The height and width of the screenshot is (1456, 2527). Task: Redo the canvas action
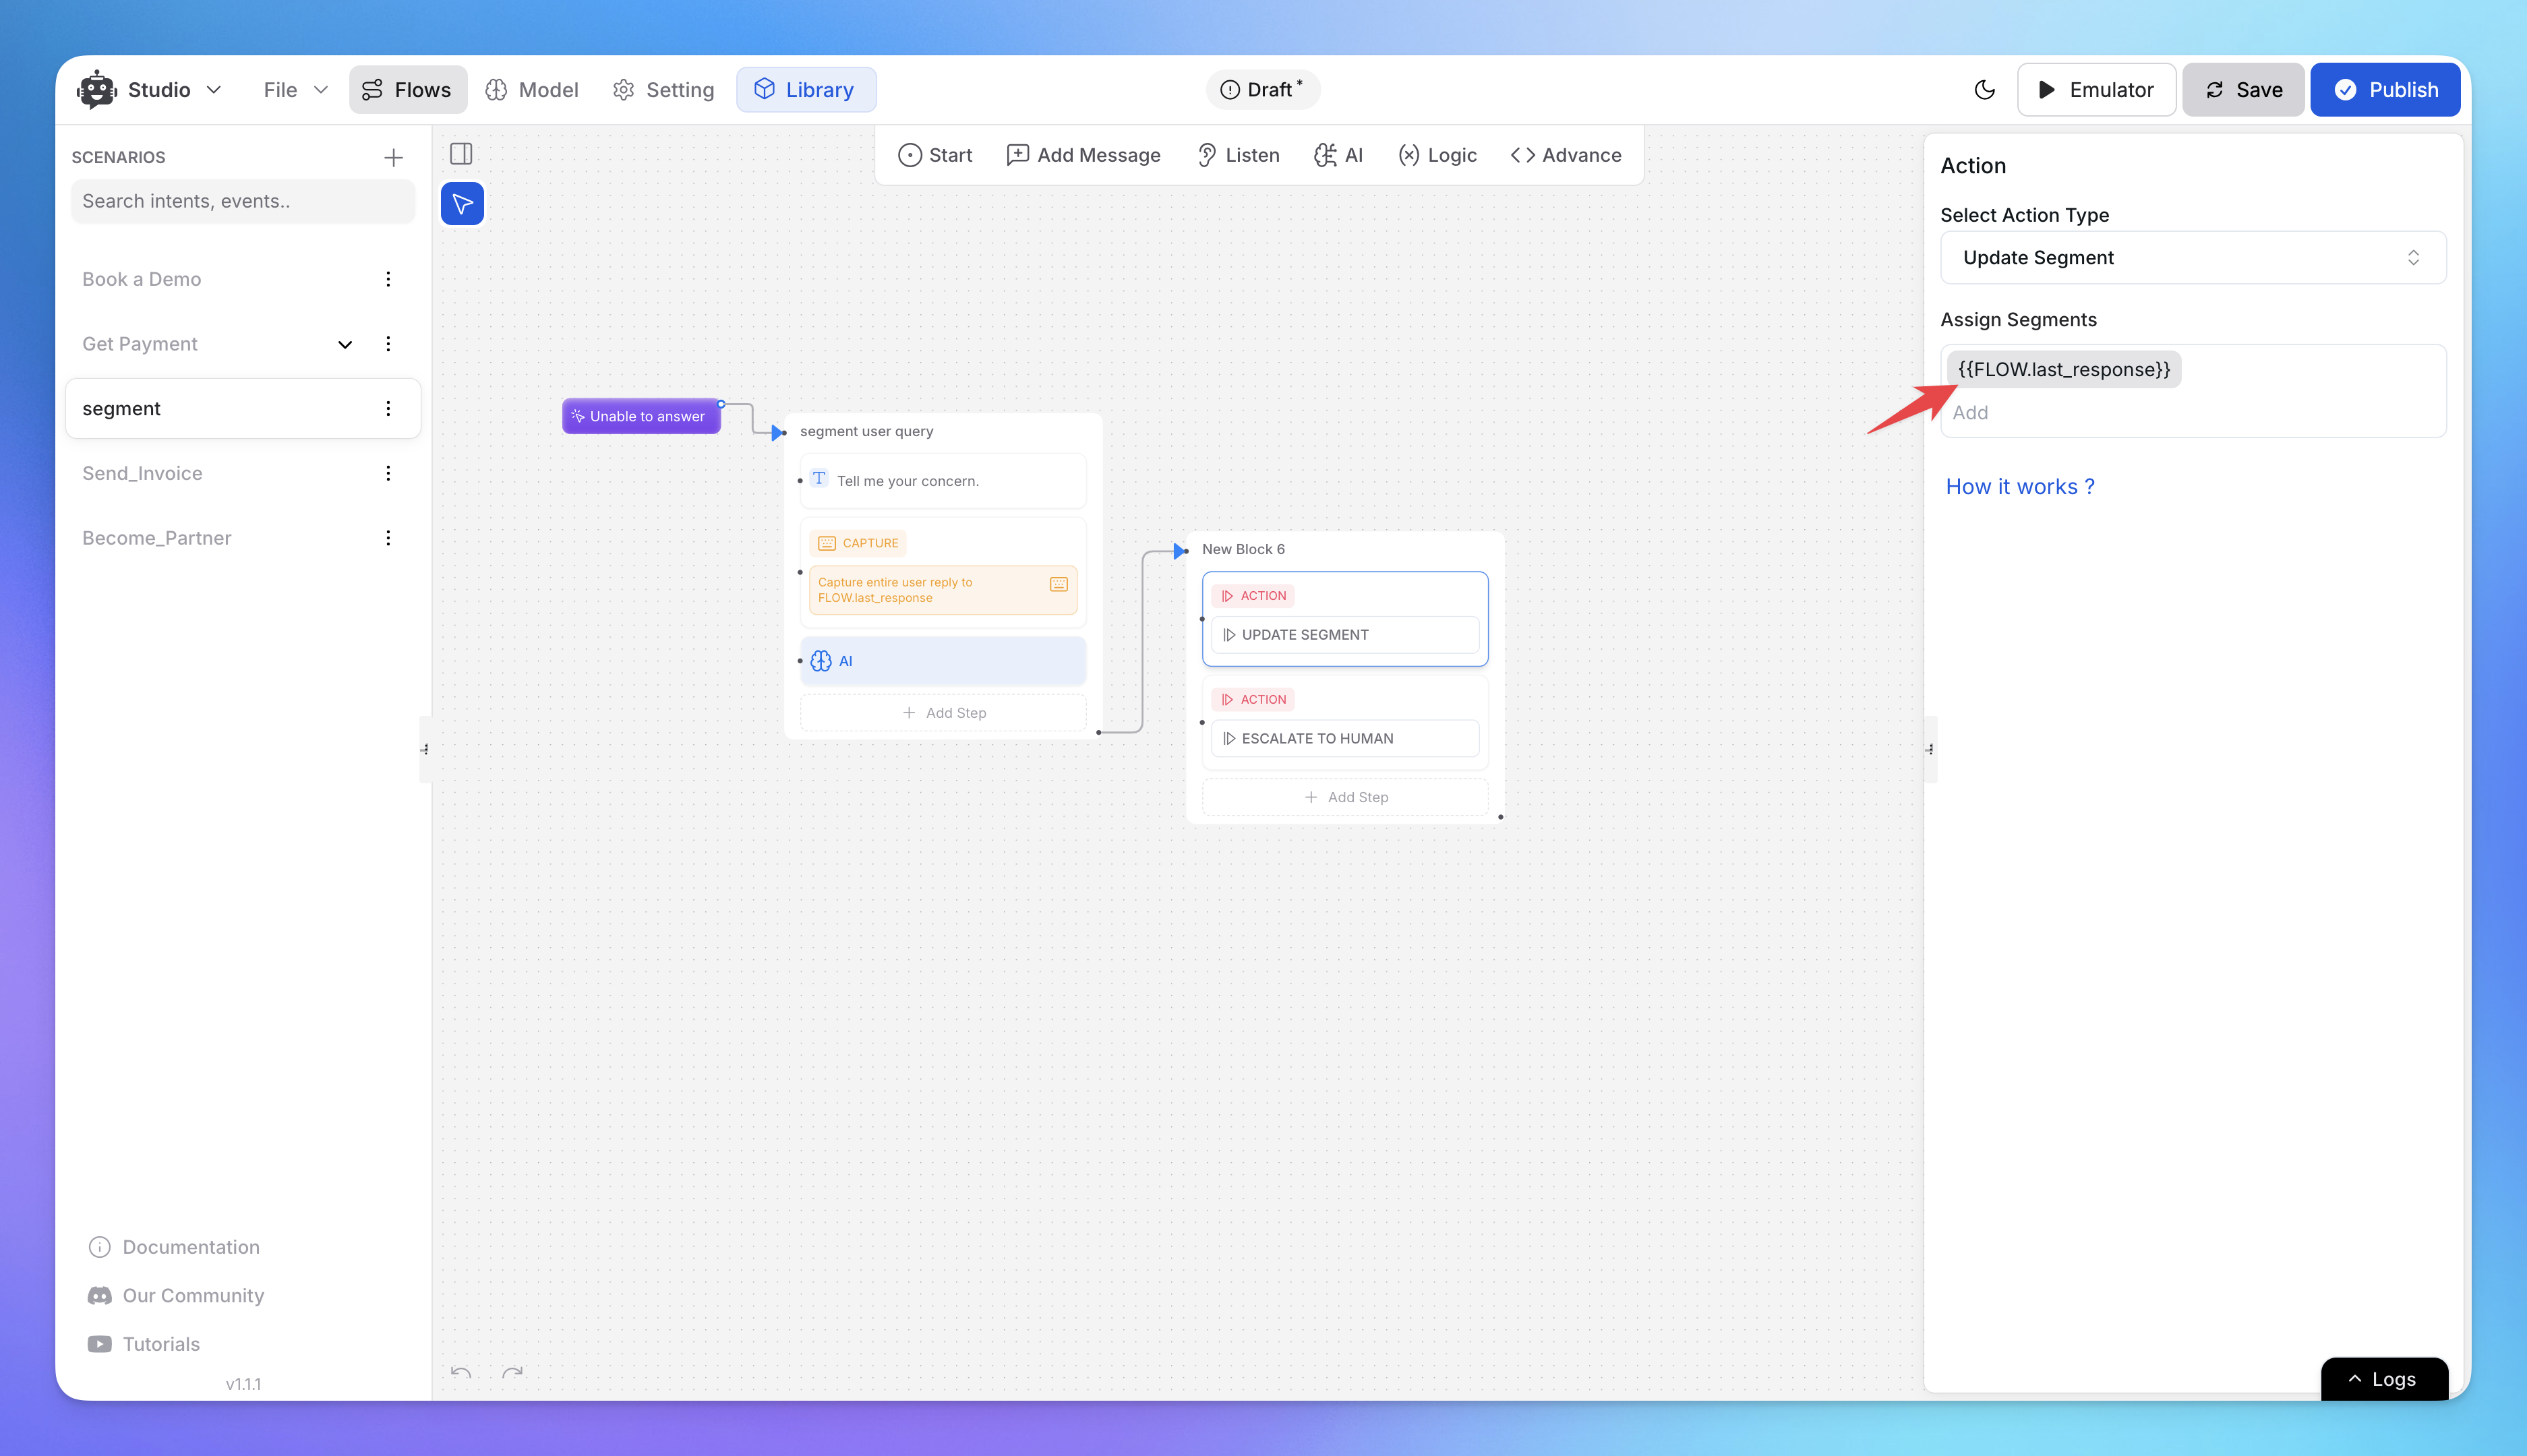[512, 1373]
